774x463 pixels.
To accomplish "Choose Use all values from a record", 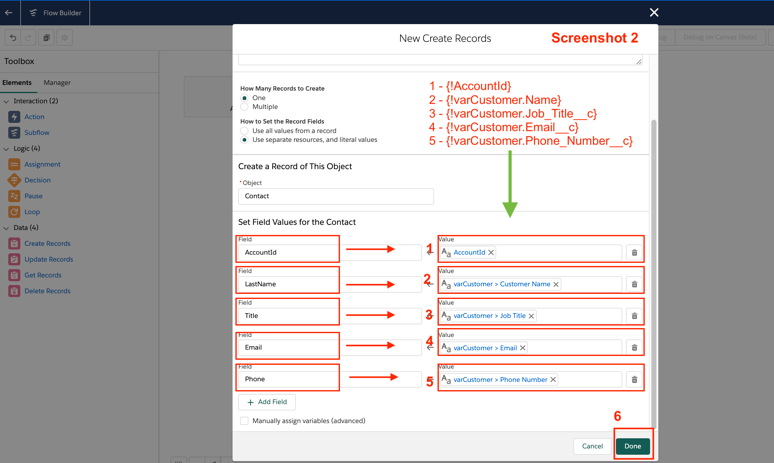I will (244, 131).
